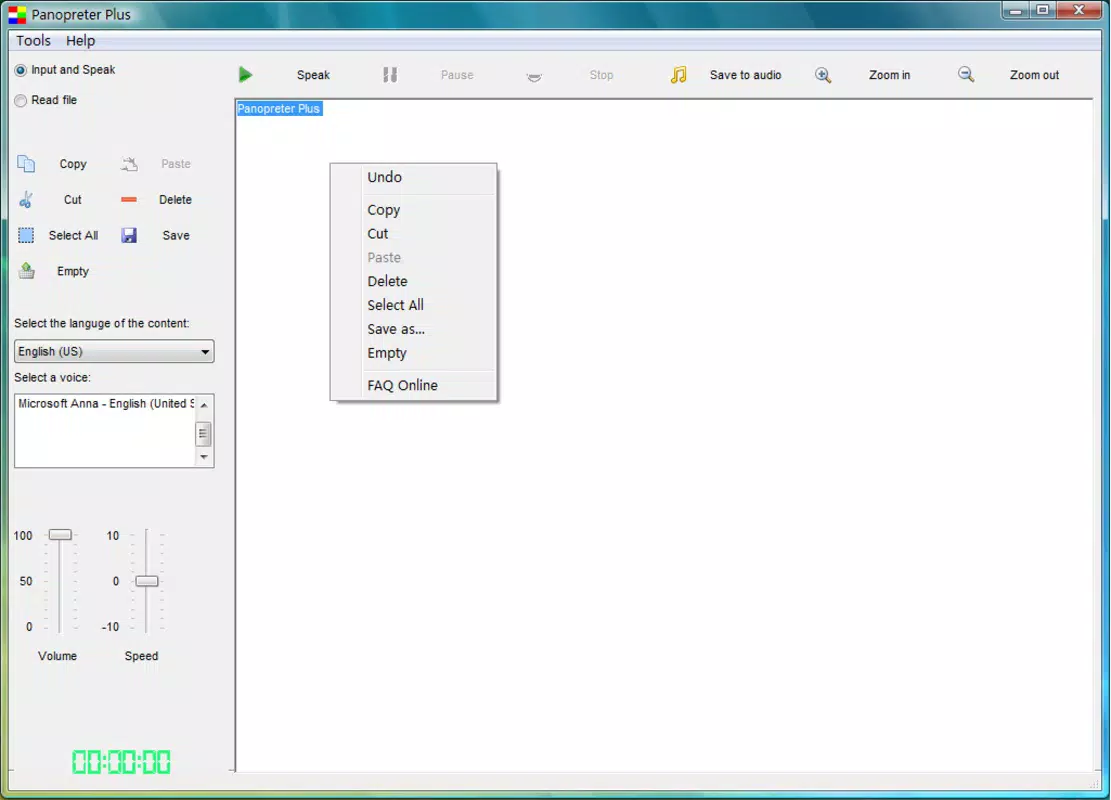This screenshot has height=800, width=1111.
Task: Click the sidebar Save text button
Action: coord(176,235)
